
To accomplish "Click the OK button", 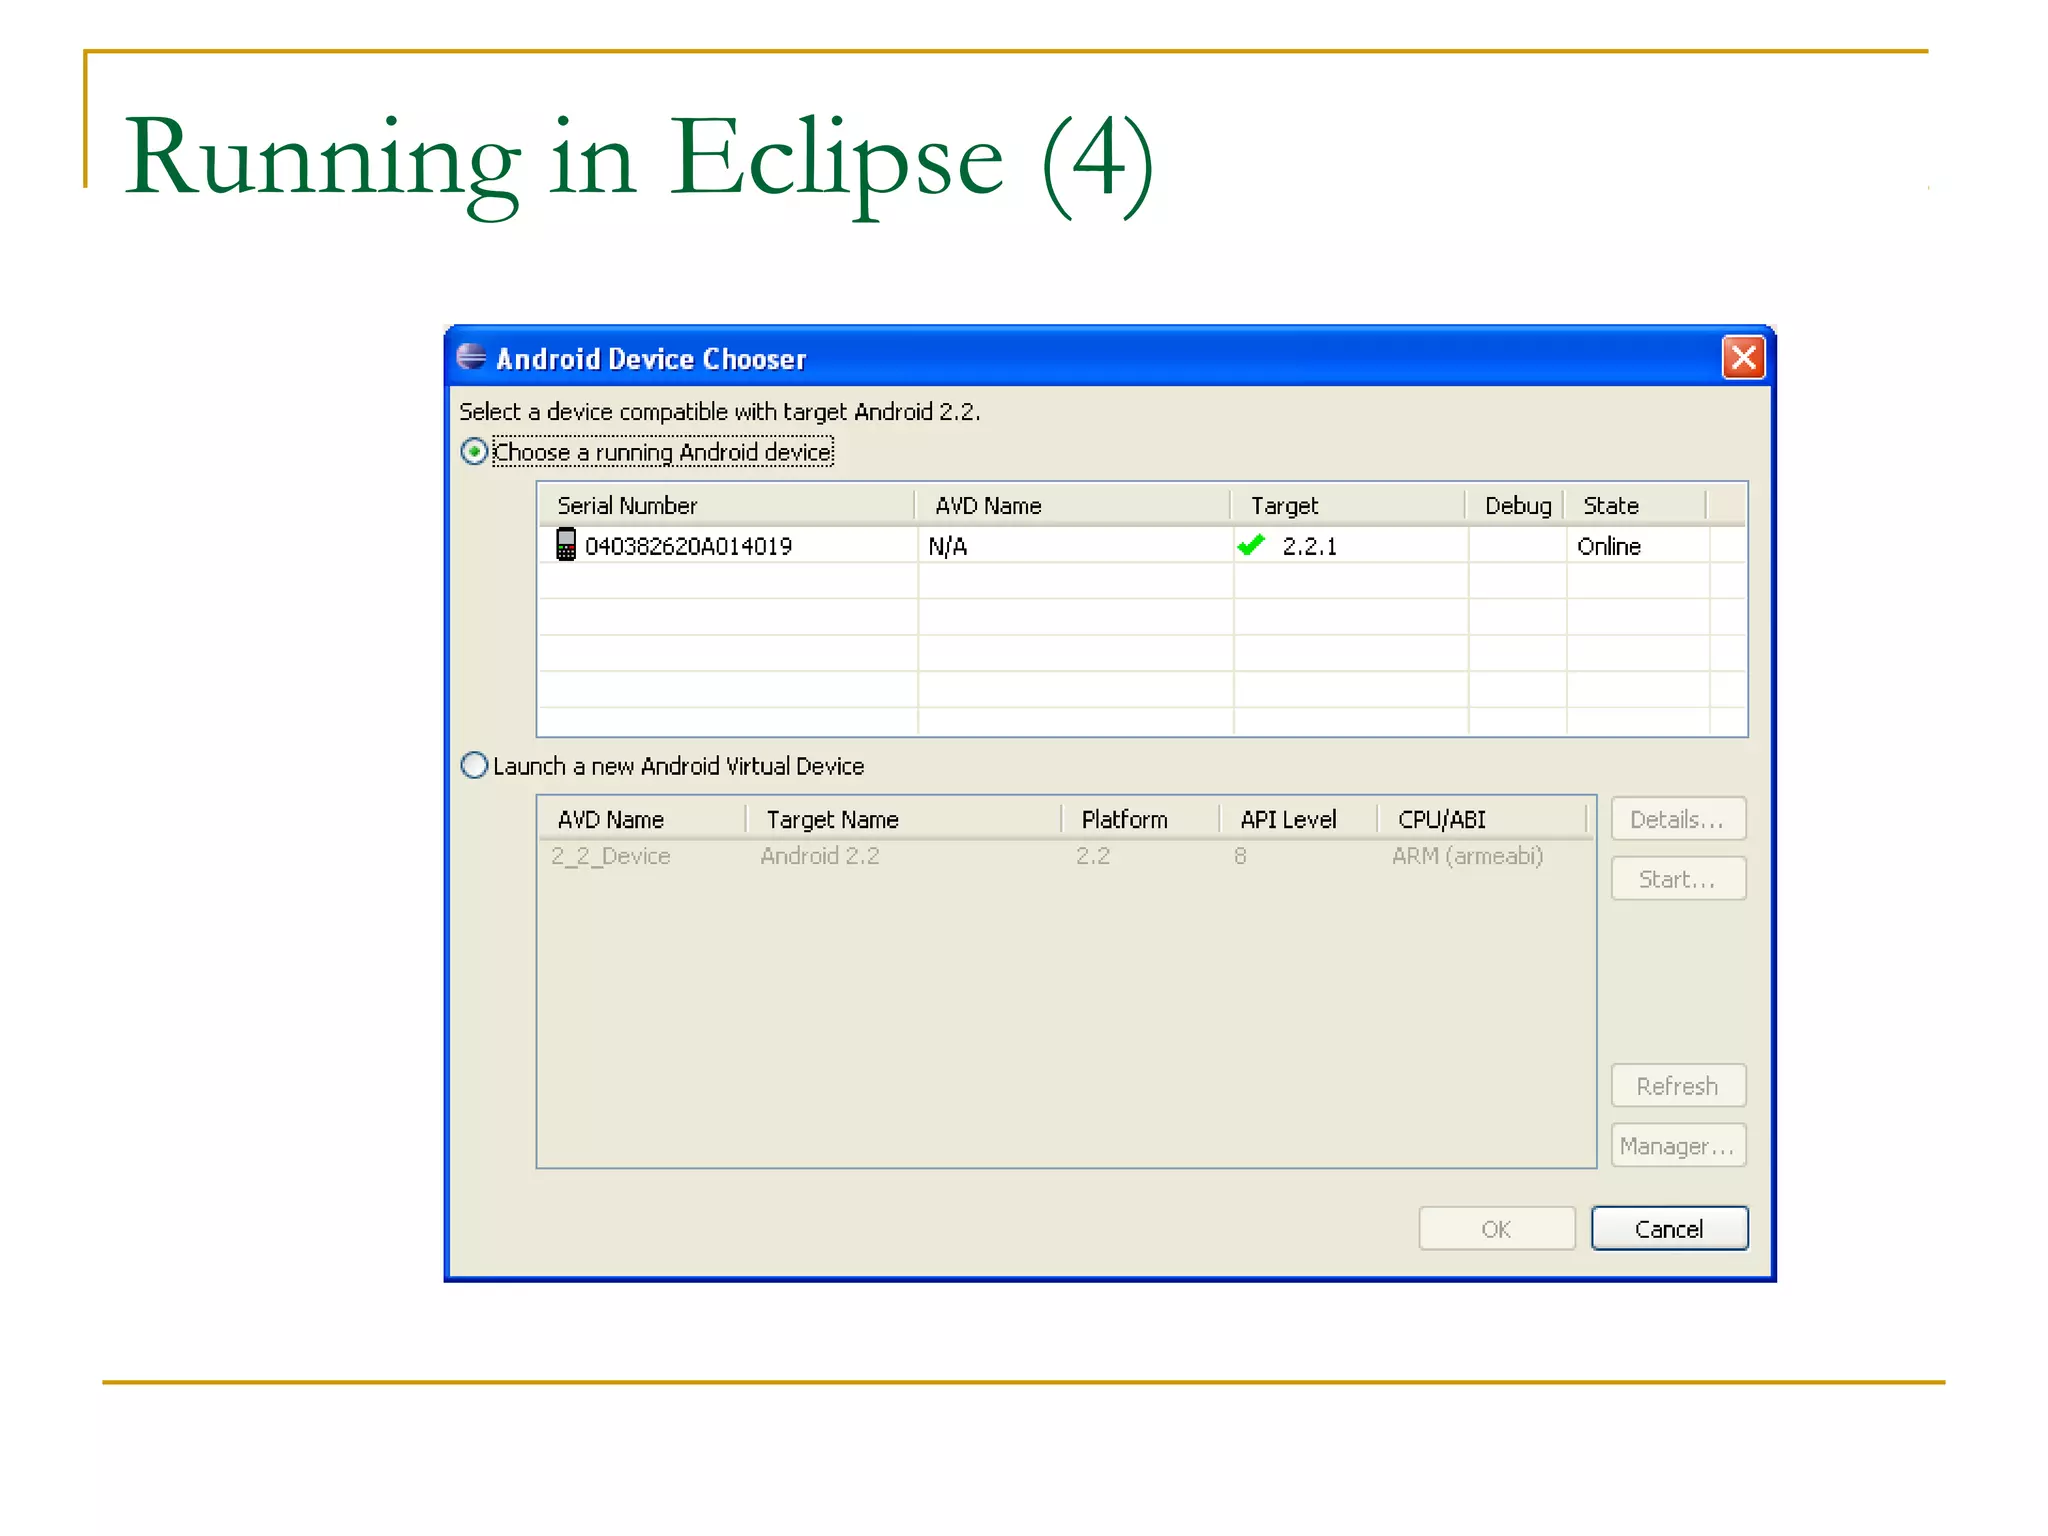I will (1496, 1228).
